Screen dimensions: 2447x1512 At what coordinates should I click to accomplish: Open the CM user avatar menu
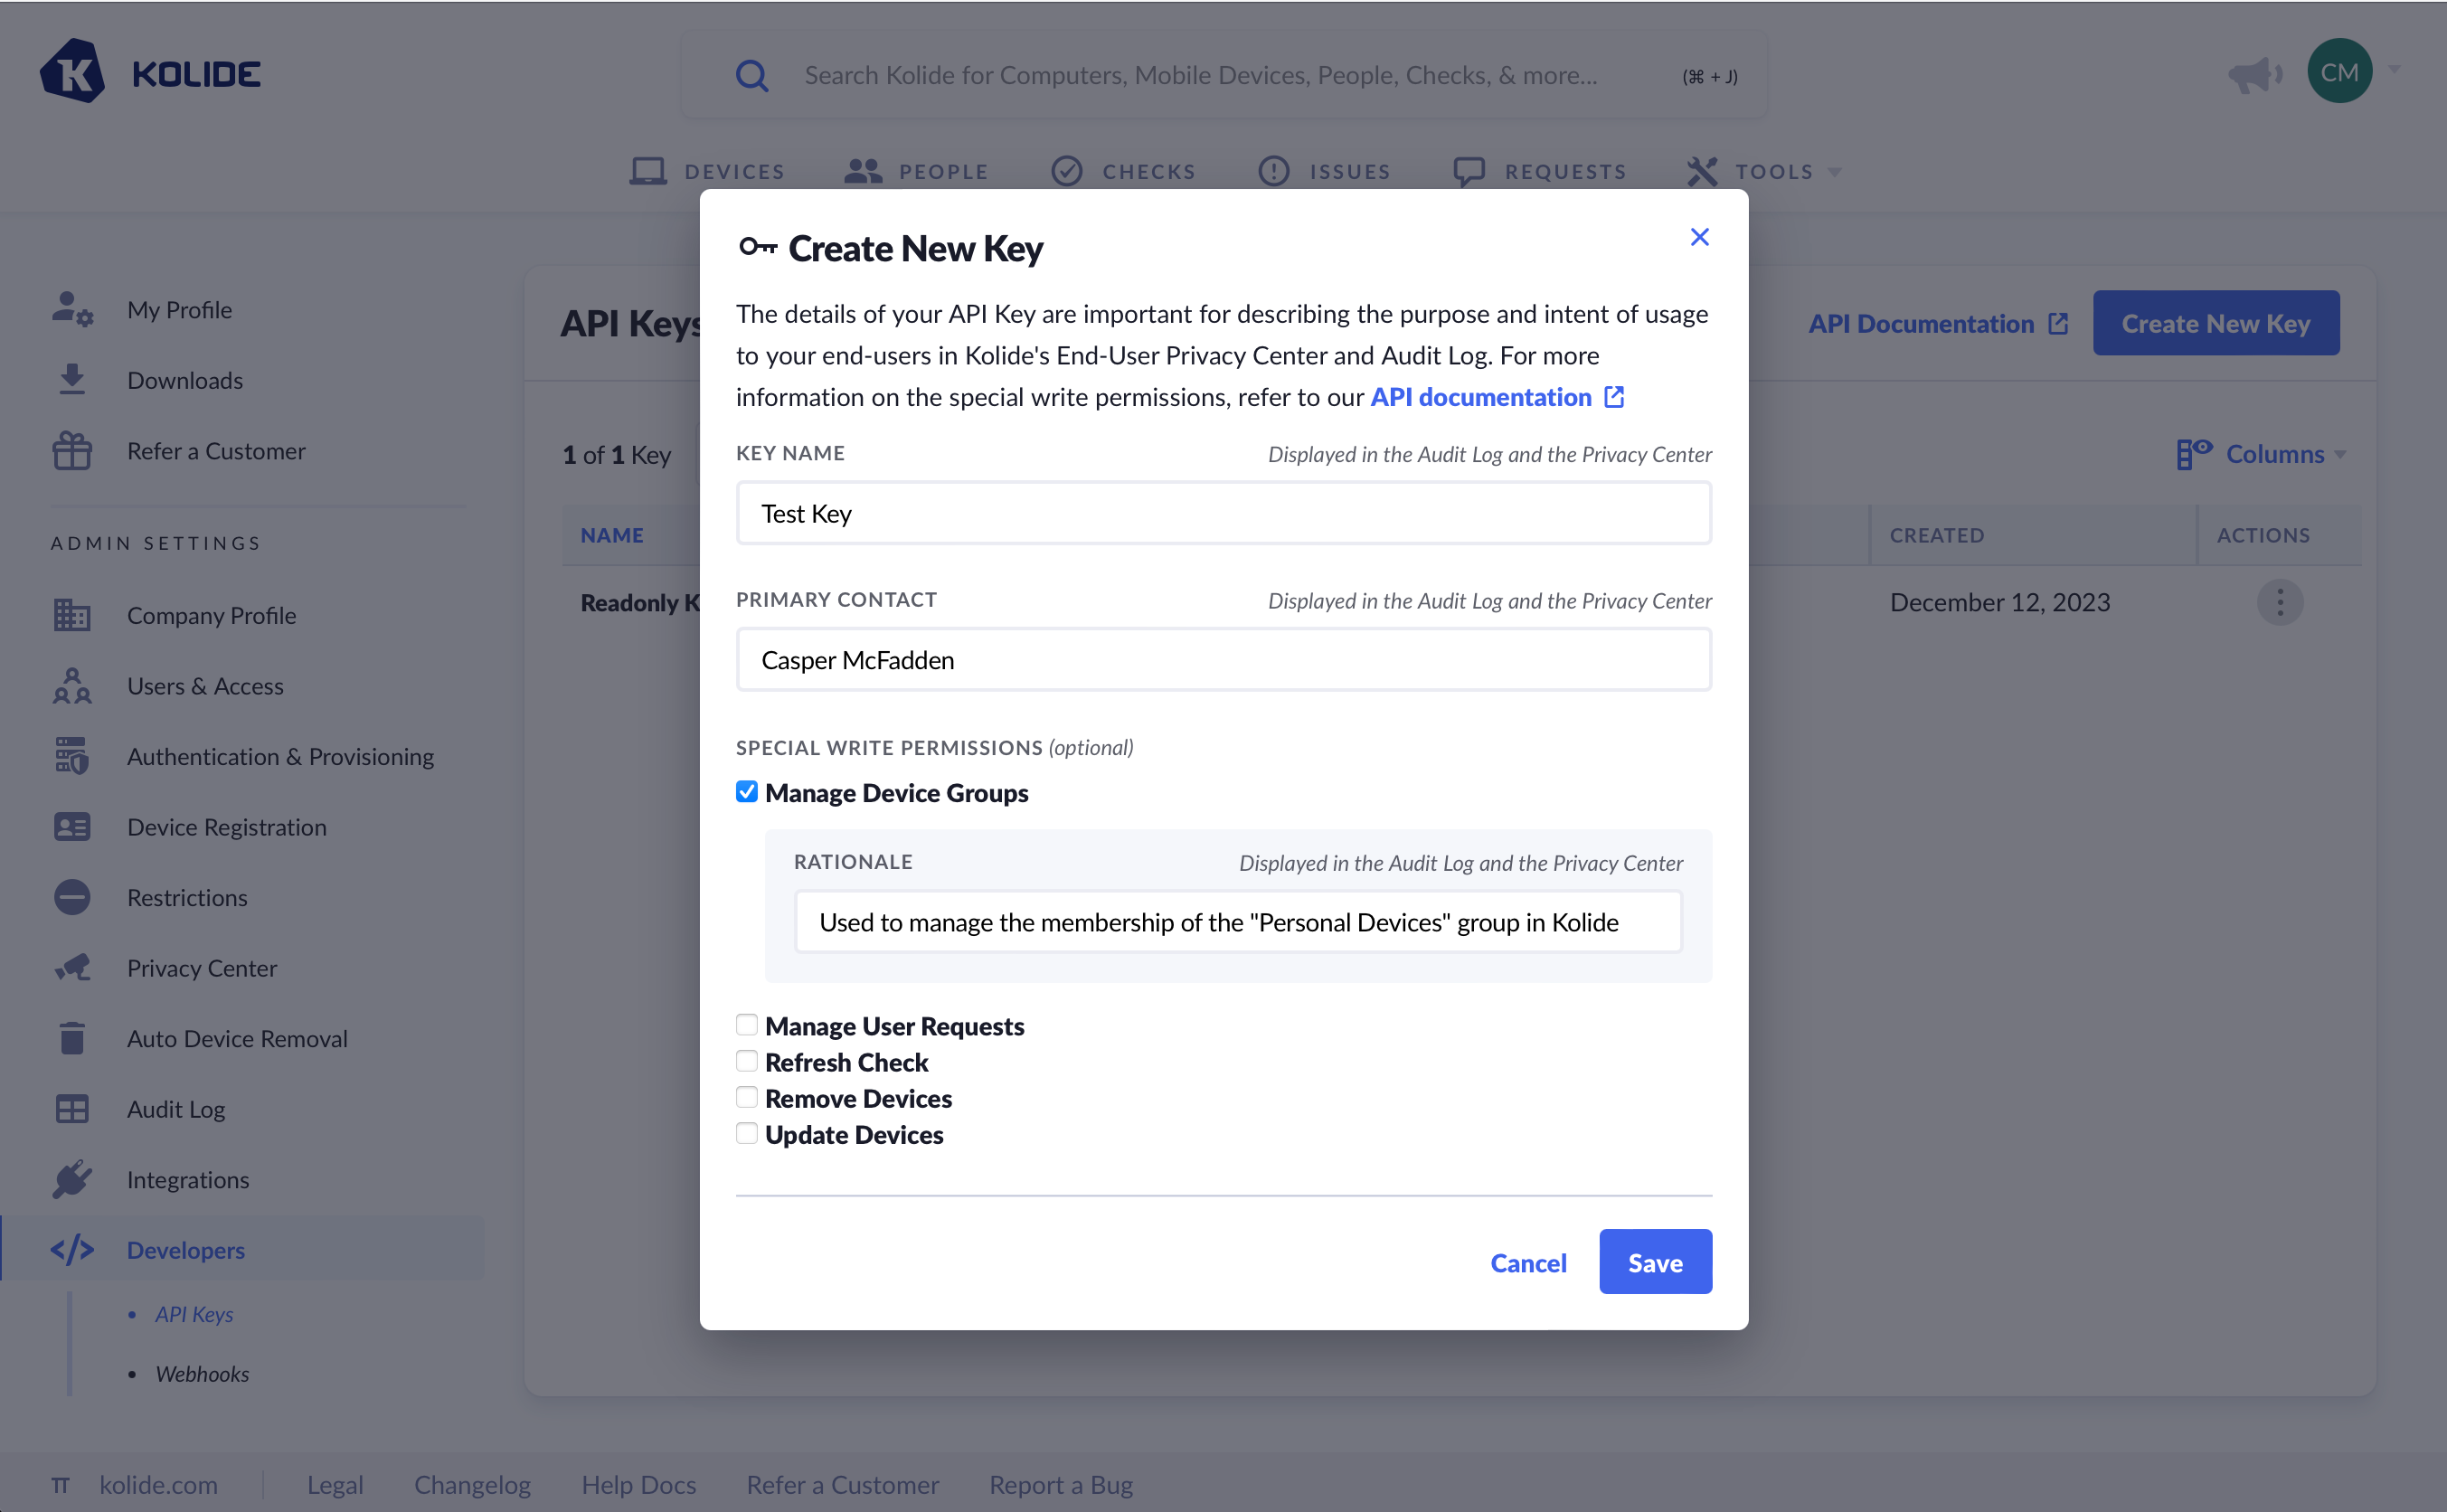pyautogui.click(x=2339, y=72)
